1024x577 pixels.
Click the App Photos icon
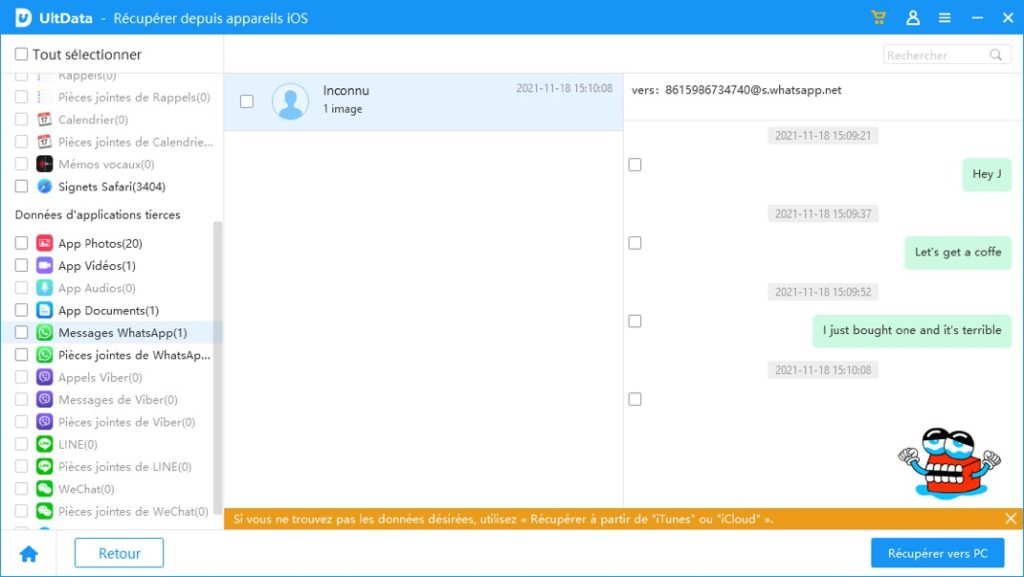(x=44, y=243)
